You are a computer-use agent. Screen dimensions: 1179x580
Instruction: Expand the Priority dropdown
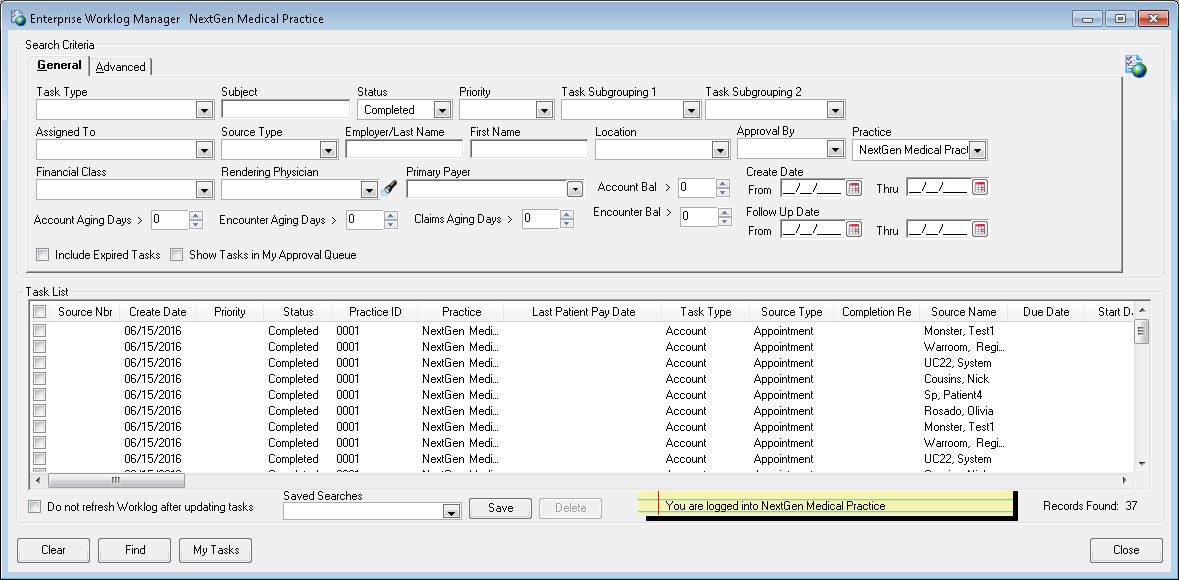click(x=545, y=111)
